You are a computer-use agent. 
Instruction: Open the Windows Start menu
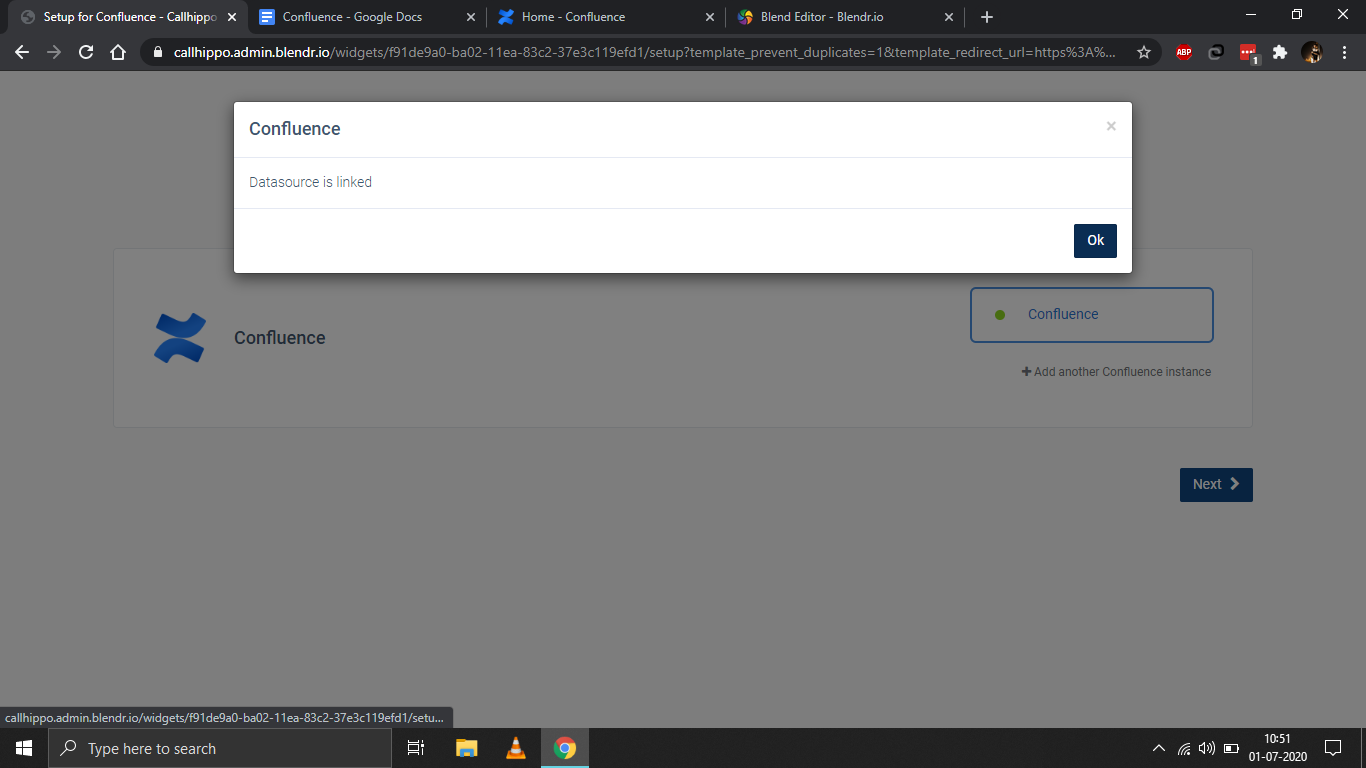pyautogui.click(x=24, y=748)
